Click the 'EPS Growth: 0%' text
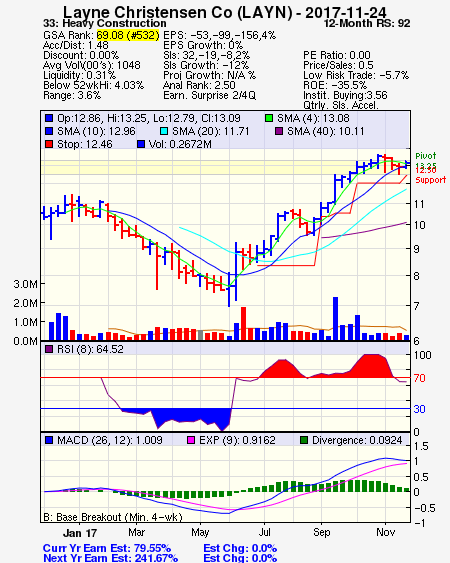450x563 pixels. [203, 45]
